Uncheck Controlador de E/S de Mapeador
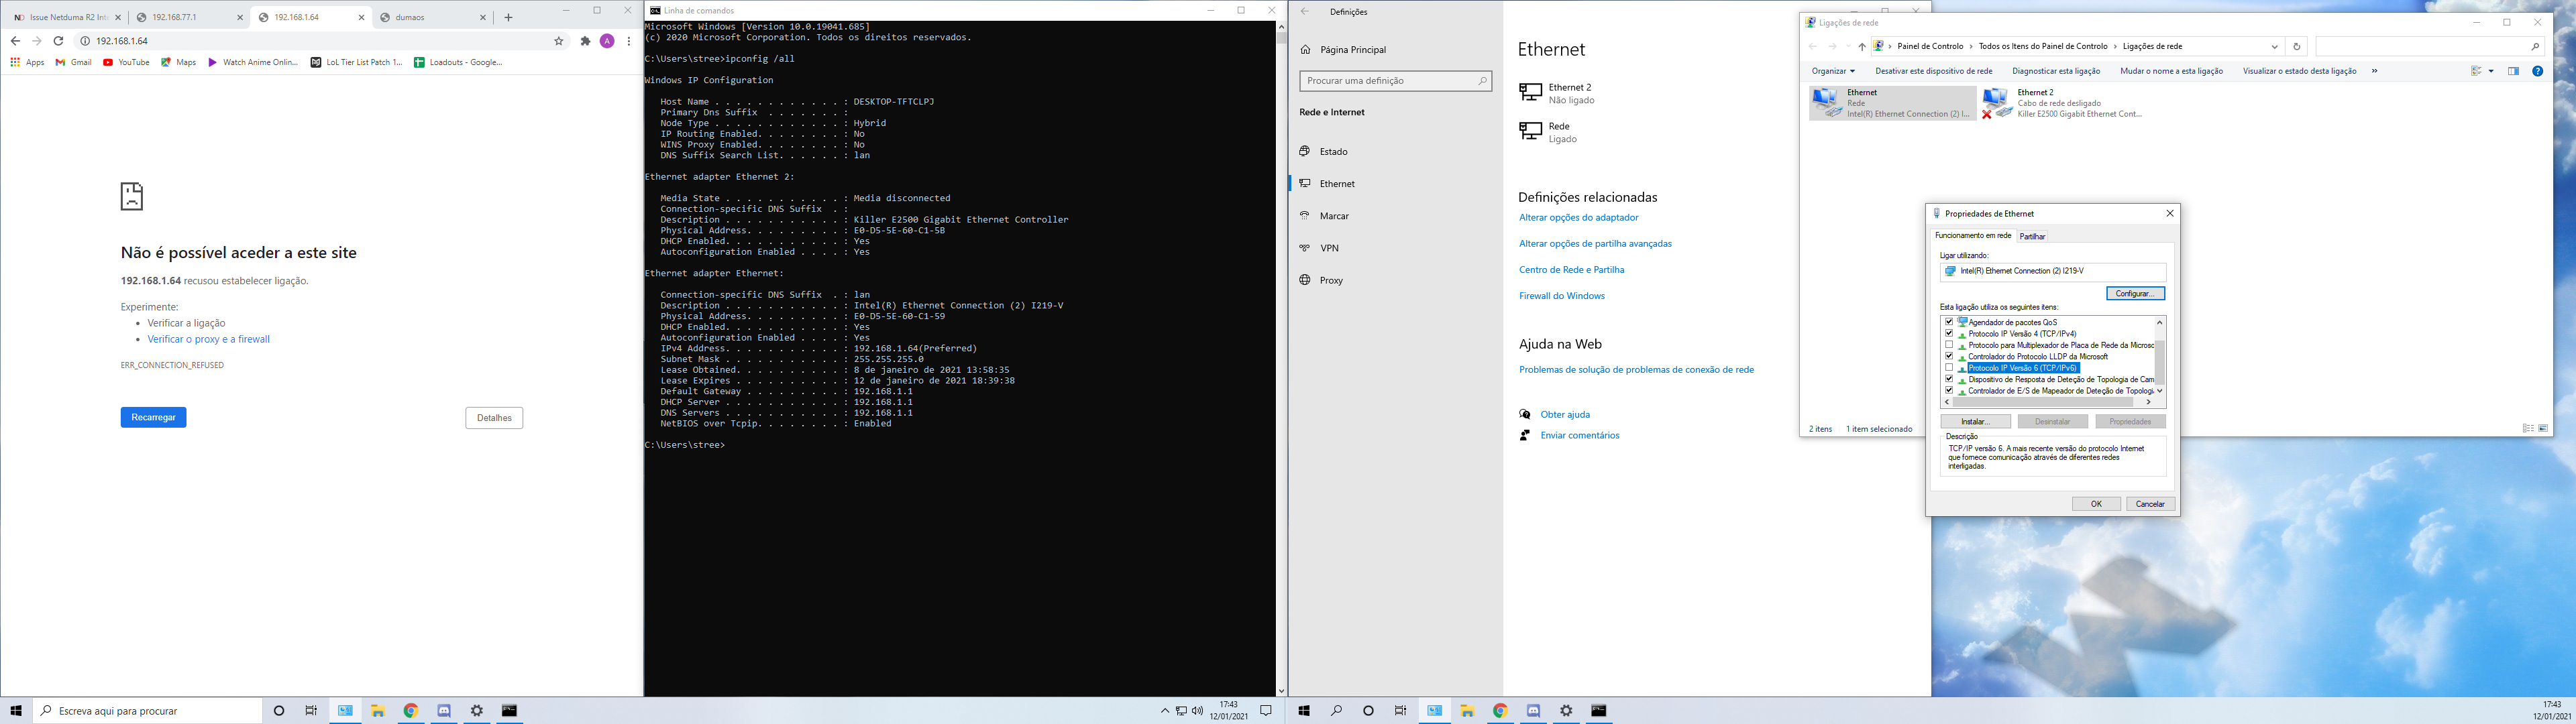Viewport: 2576px width, 724px height. 1949,390
